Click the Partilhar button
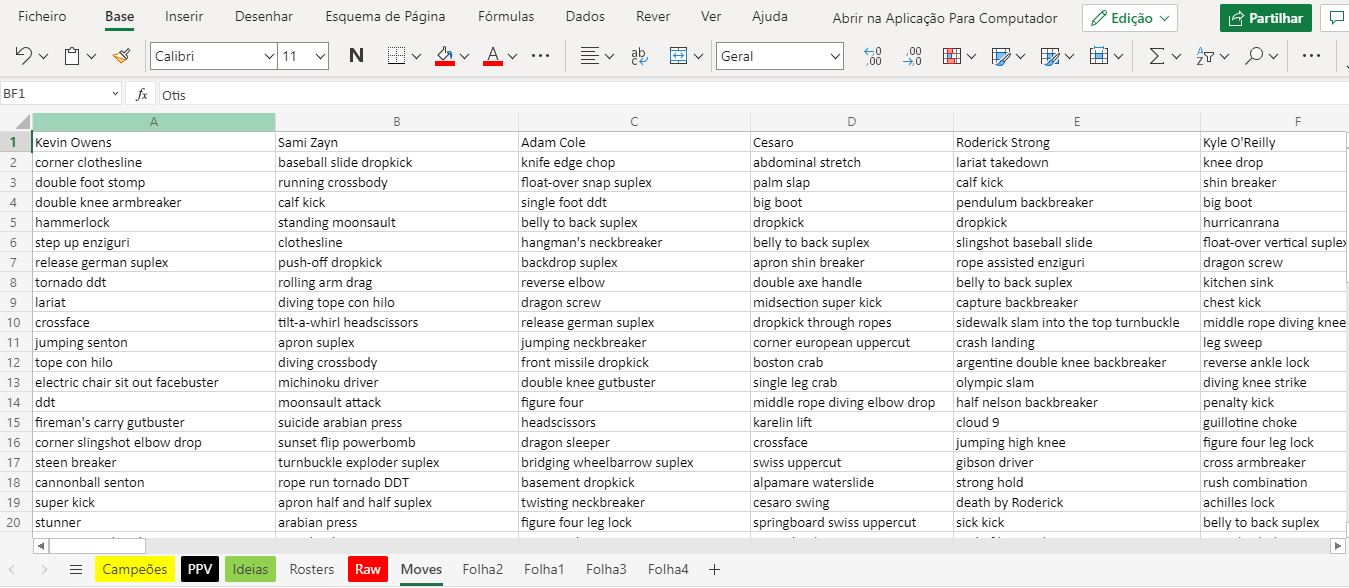1349x588 pixels. 1266,18
